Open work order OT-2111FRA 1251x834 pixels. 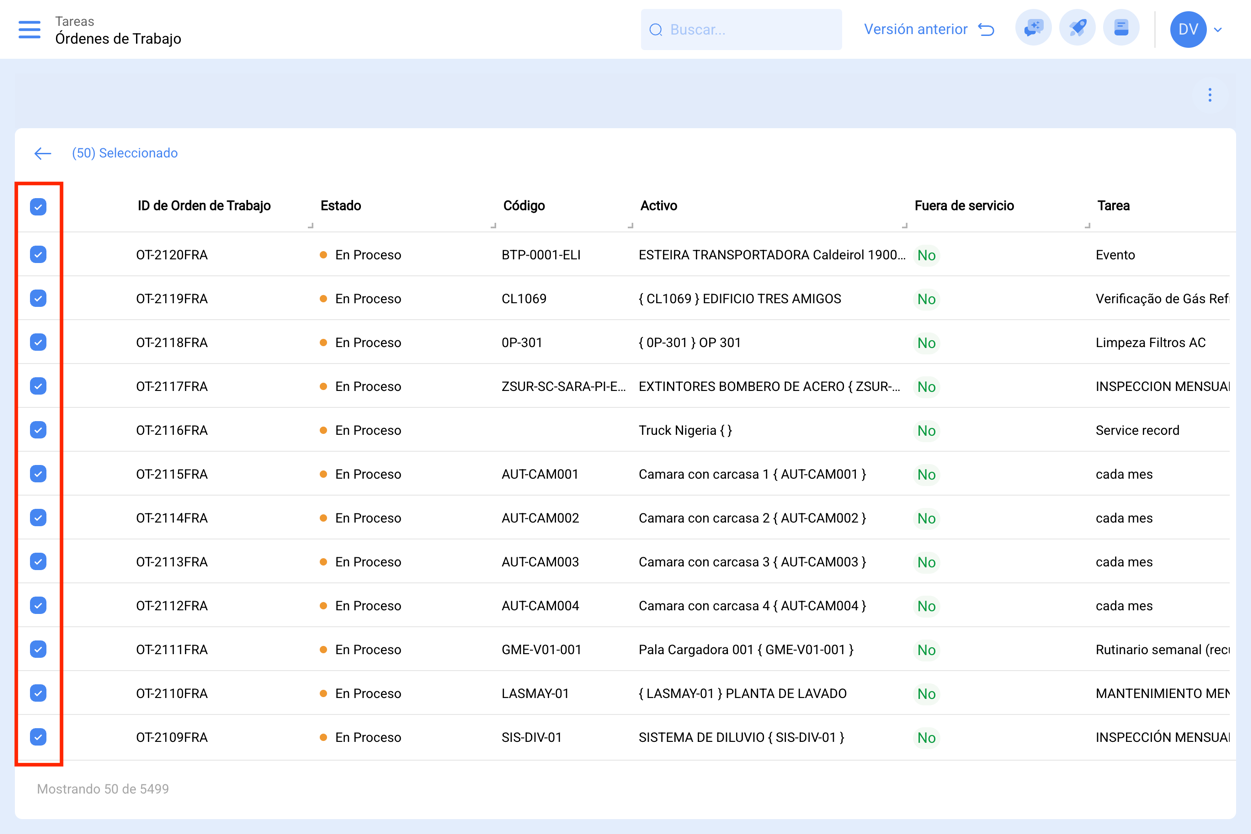click(172, 650)
